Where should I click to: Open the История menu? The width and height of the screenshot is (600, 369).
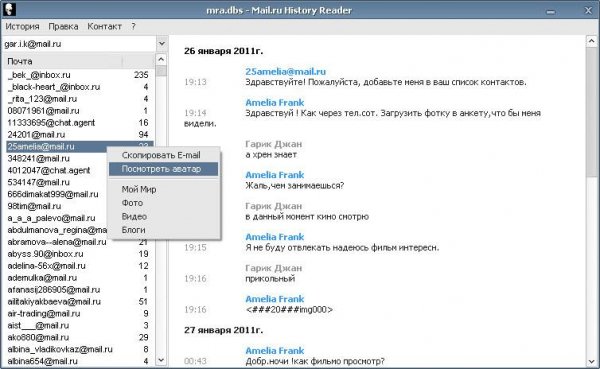[x=22, y=26]
